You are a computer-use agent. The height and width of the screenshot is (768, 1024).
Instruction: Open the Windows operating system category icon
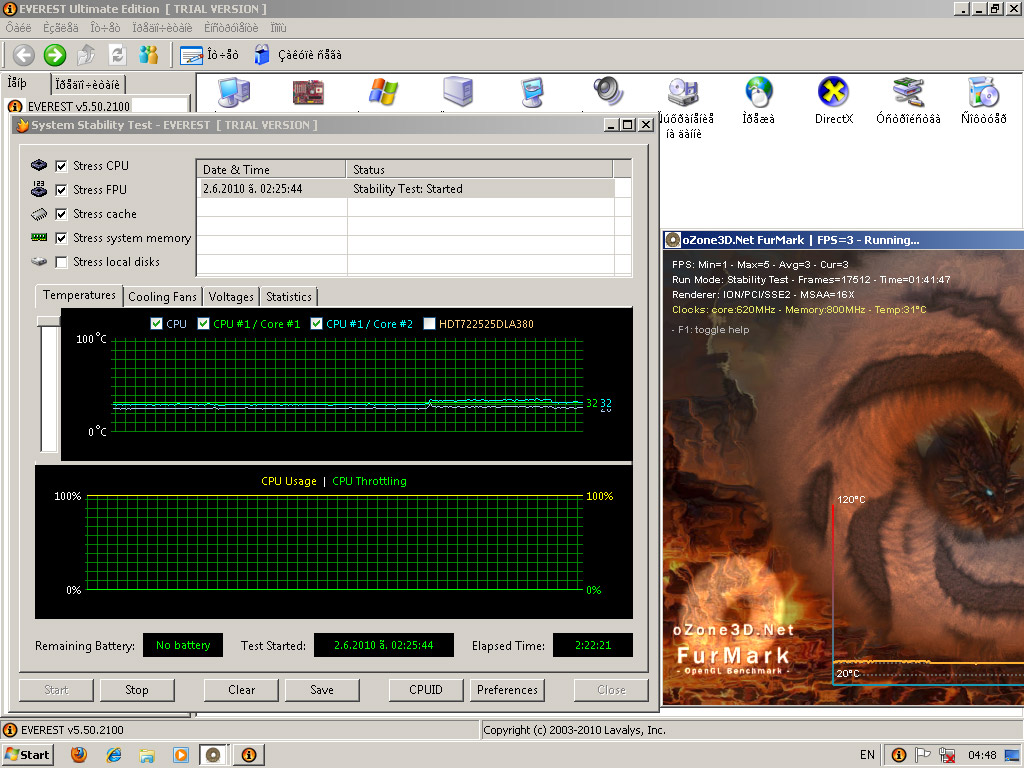coord(383,92)
